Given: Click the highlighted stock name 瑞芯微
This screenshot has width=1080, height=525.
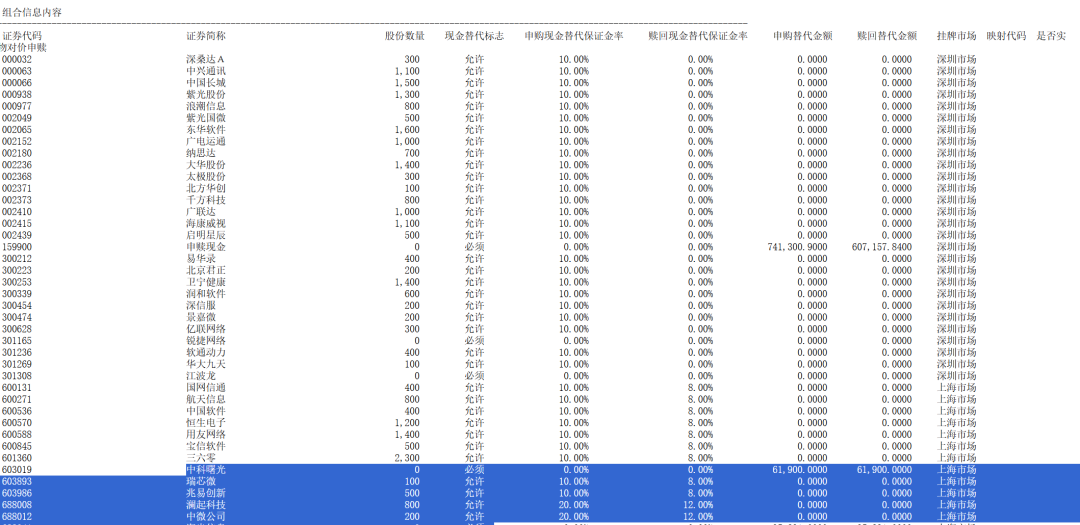Looking at the screenshot, I should coord(201,481).
